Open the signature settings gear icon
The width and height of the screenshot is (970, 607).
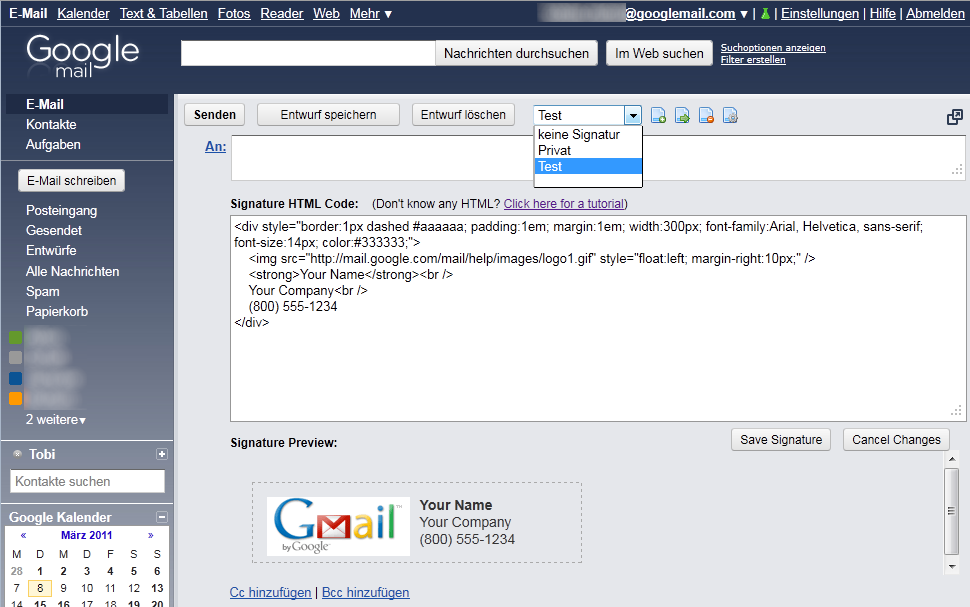click(731, 116)
